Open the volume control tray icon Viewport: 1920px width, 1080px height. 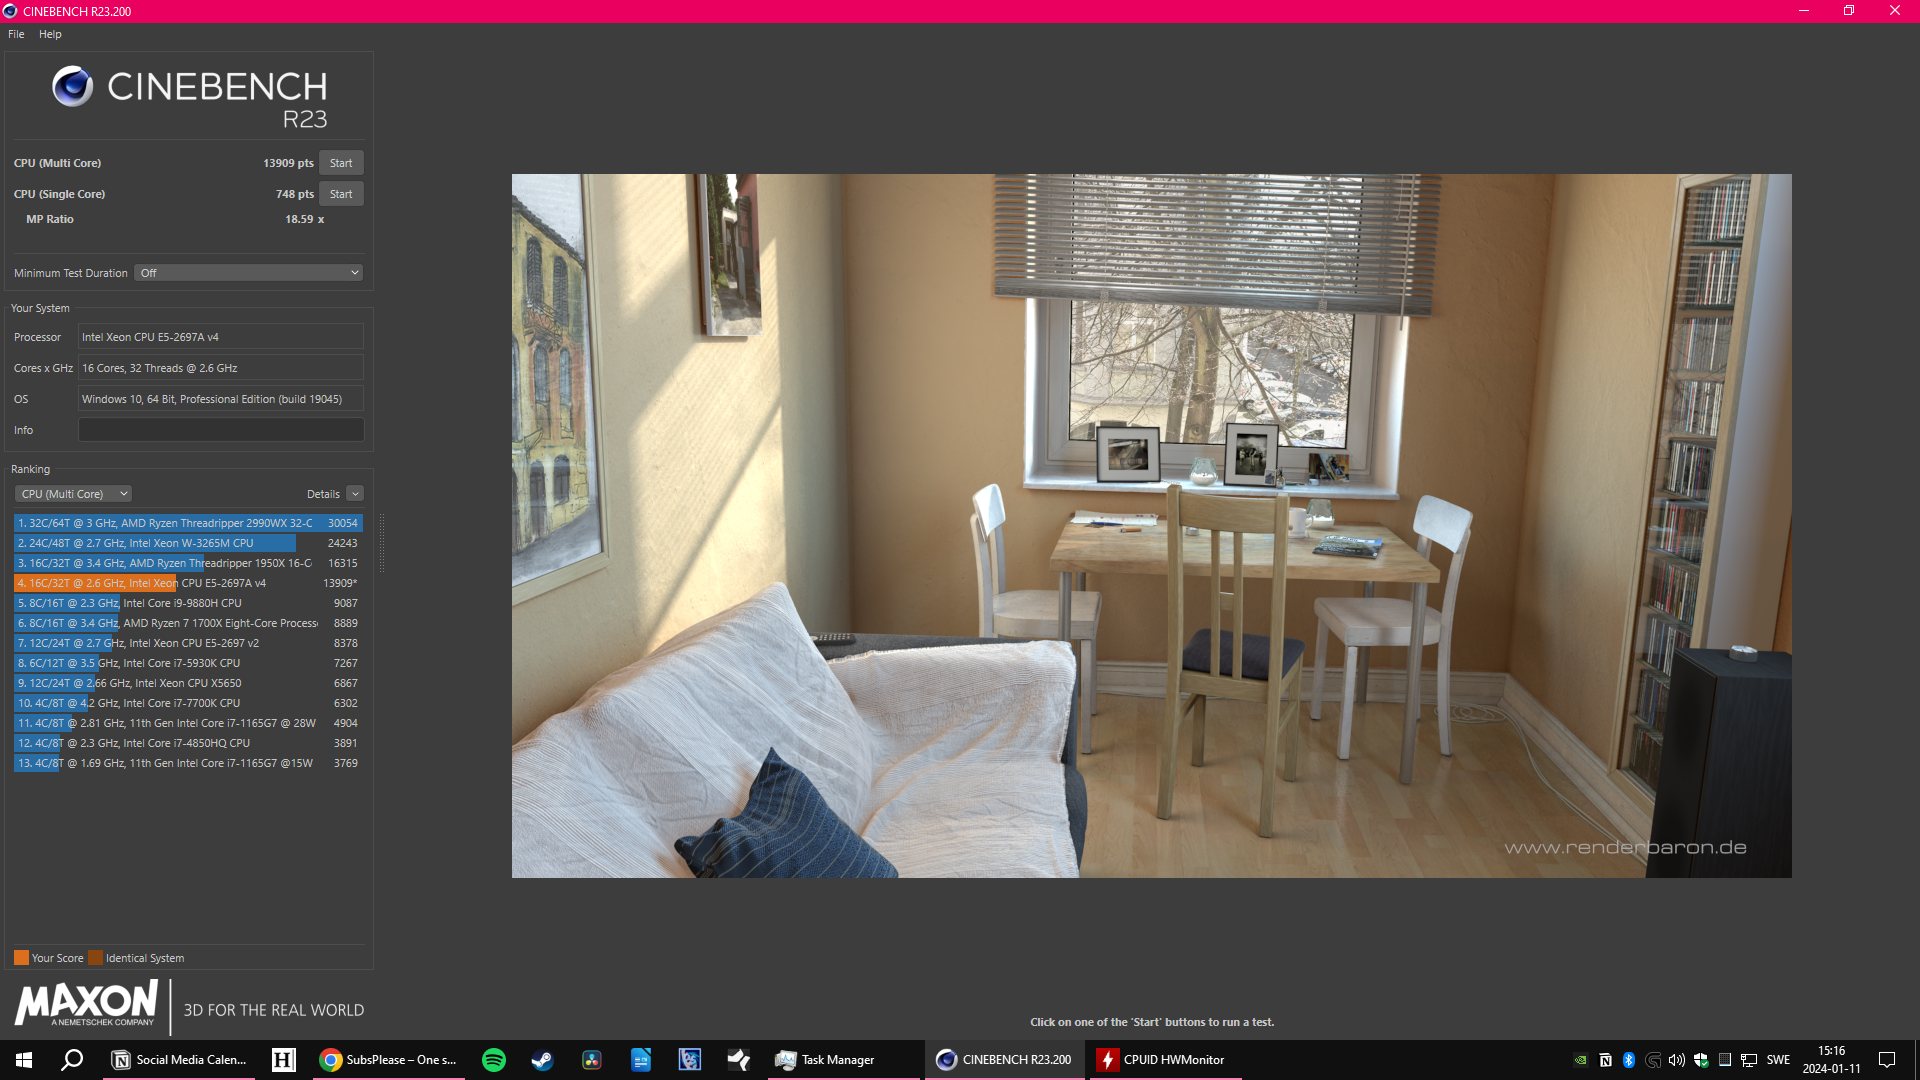(1677, 1060)
